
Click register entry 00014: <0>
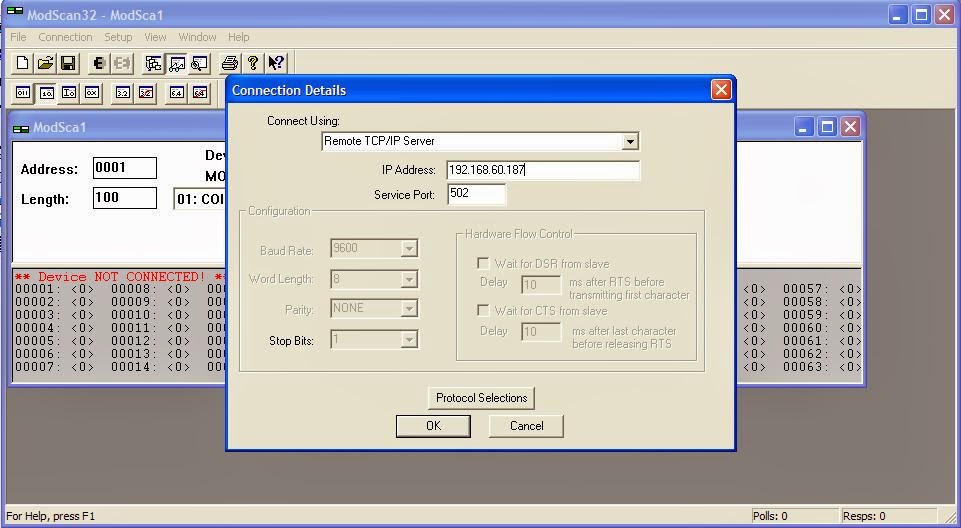(x=151, y=367)
